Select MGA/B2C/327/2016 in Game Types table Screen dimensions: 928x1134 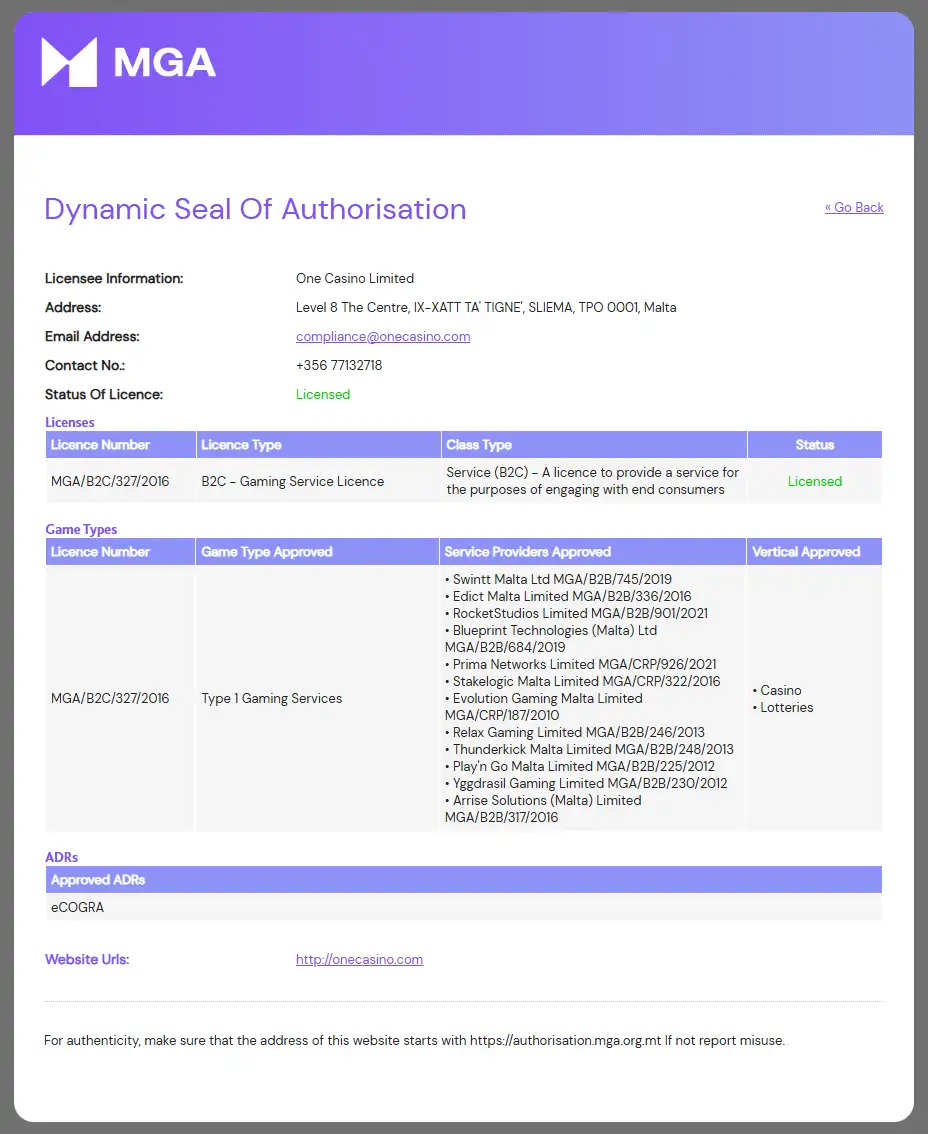[x=110, y=699]
